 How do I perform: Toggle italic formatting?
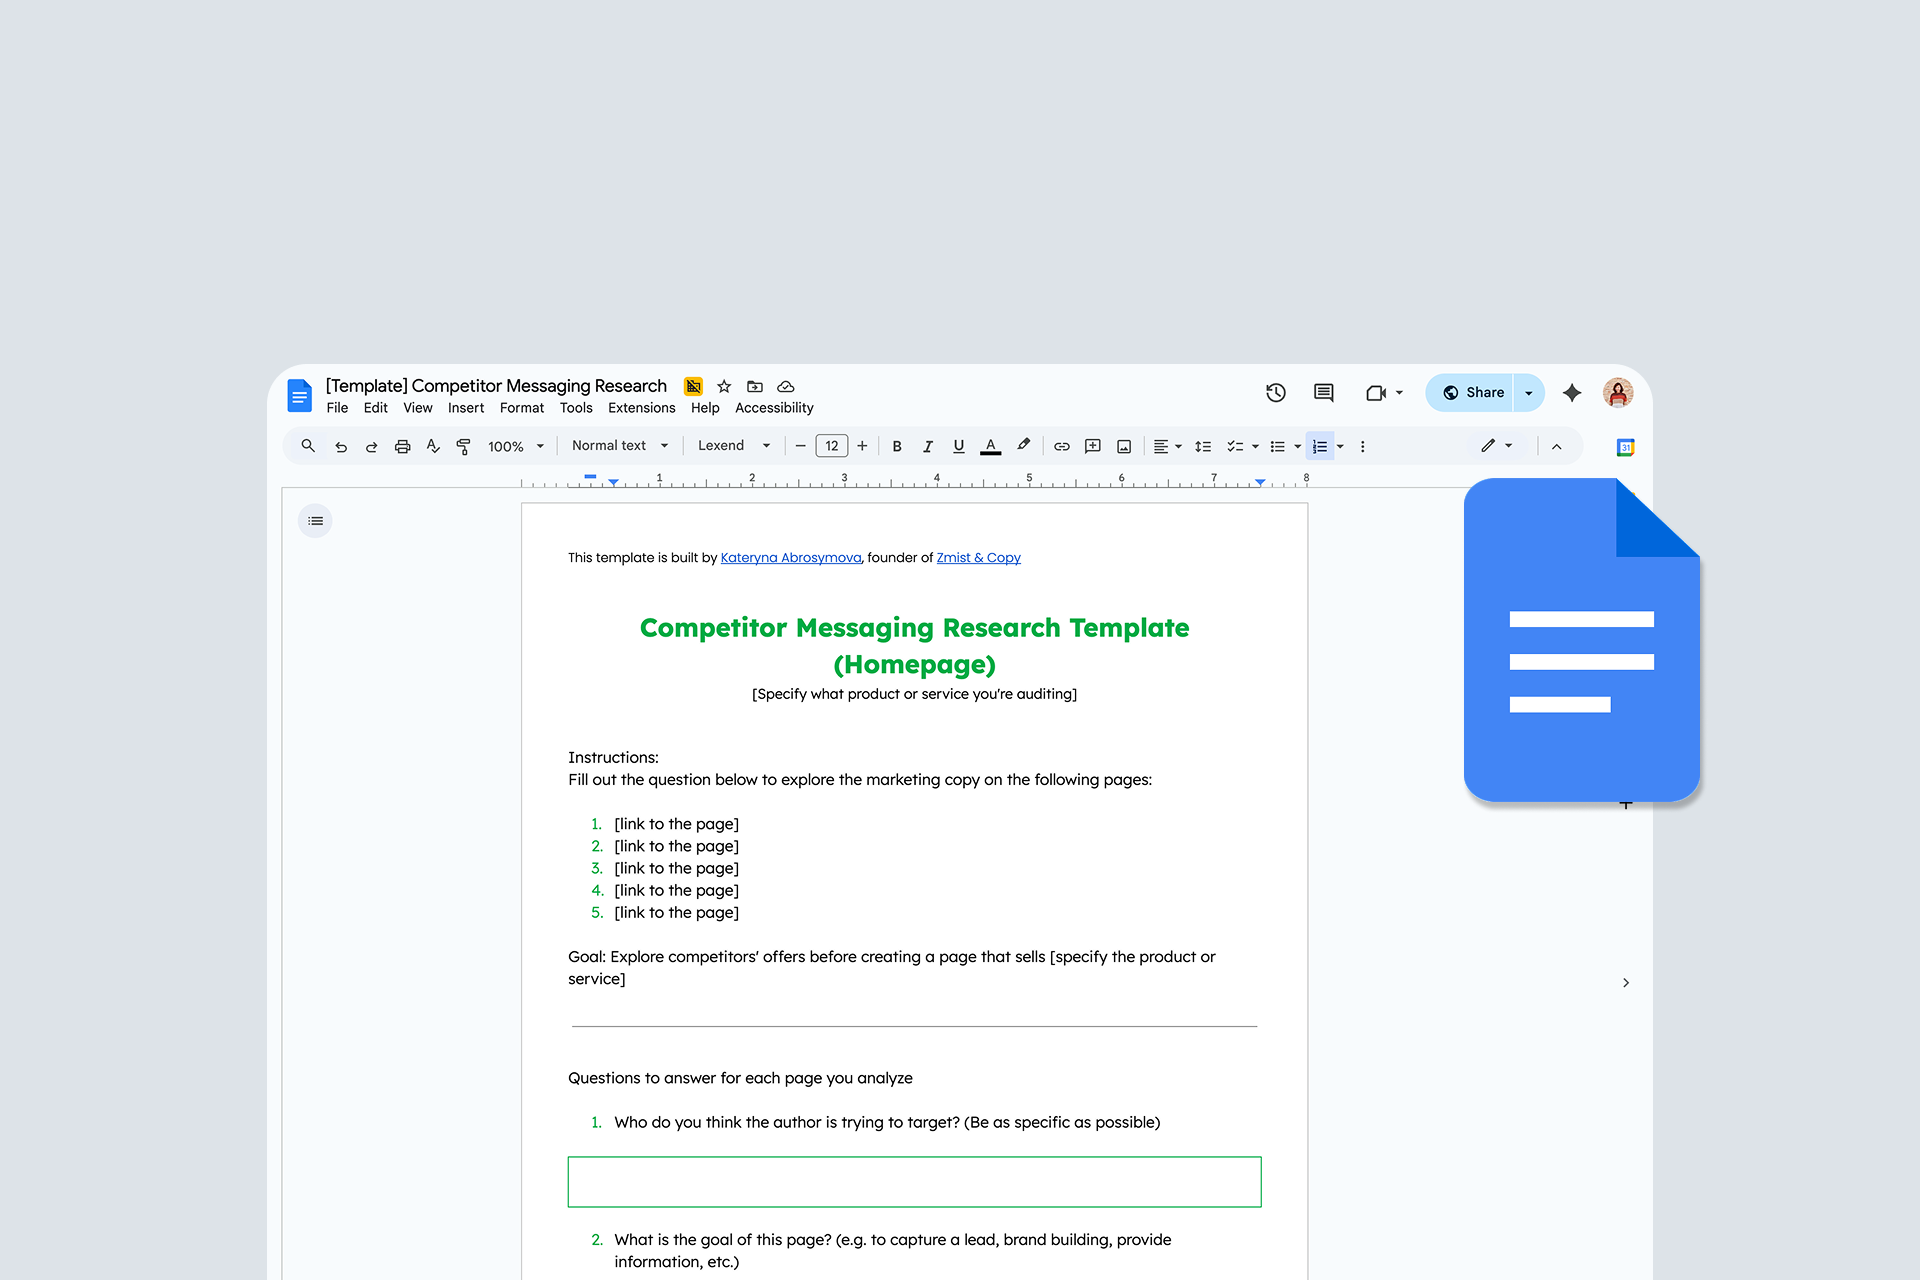(x=927, y=447)
